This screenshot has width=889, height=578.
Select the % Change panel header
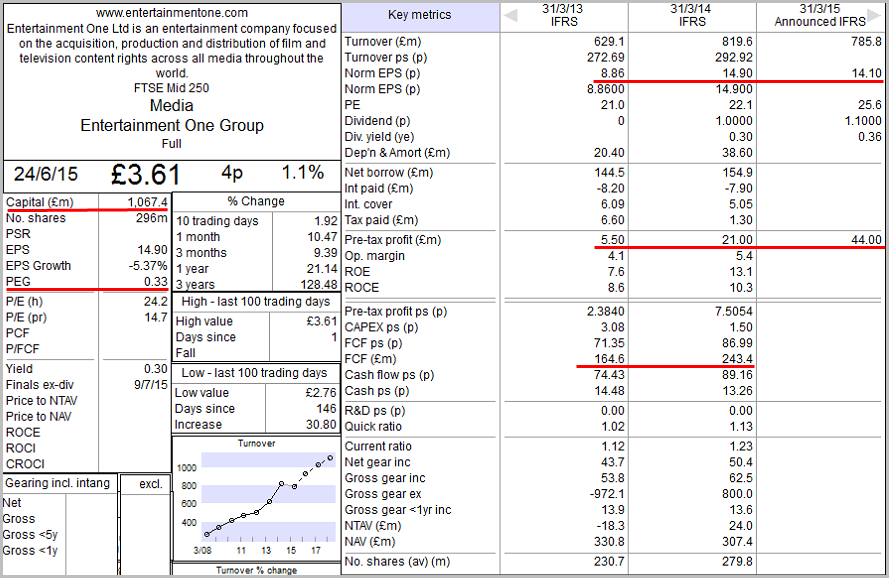click(x=255, y=201)
